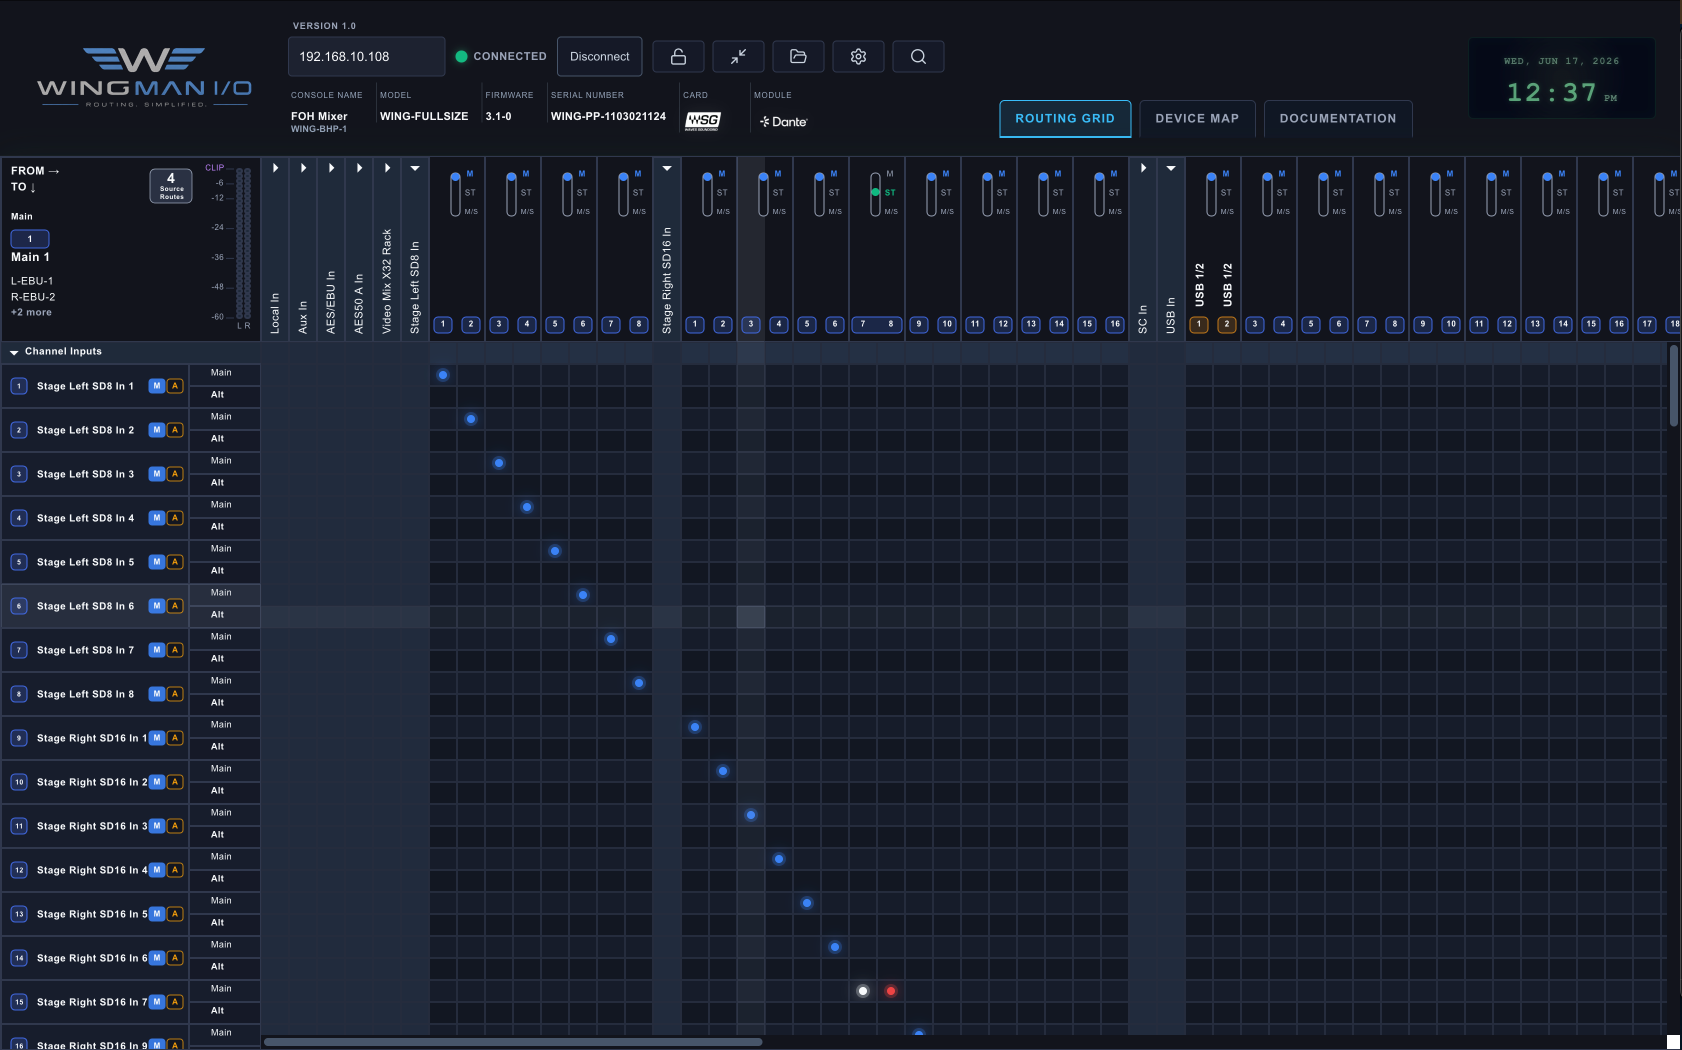Expand the AES/EBU In source group
Screen dimensions: 1682x1050
click(331, 168)
